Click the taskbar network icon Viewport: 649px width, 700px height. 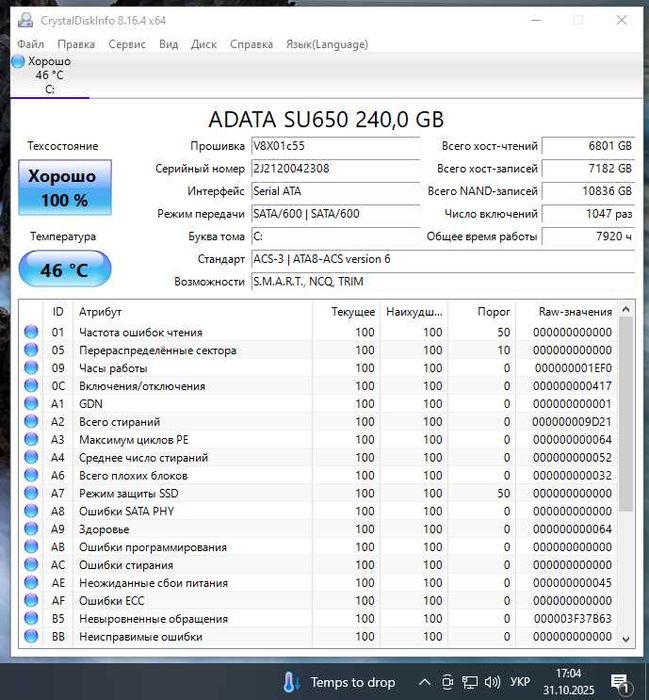click(x=470, y=682)
